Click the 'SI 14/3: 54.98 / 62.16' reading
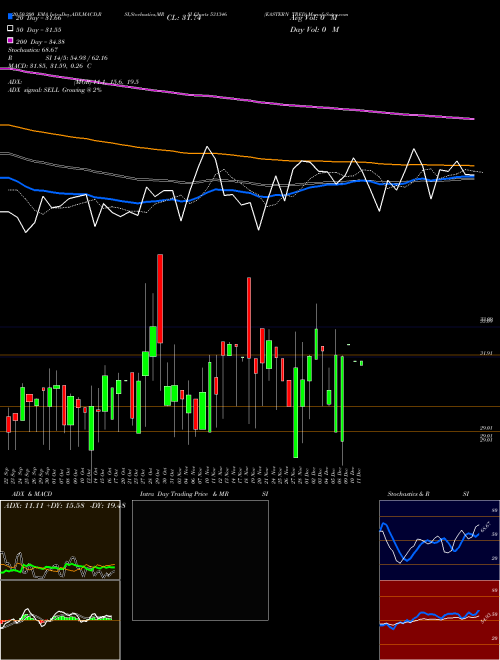Image resolution: width=500 pixels, height=660 pixels. coord(77,58)
